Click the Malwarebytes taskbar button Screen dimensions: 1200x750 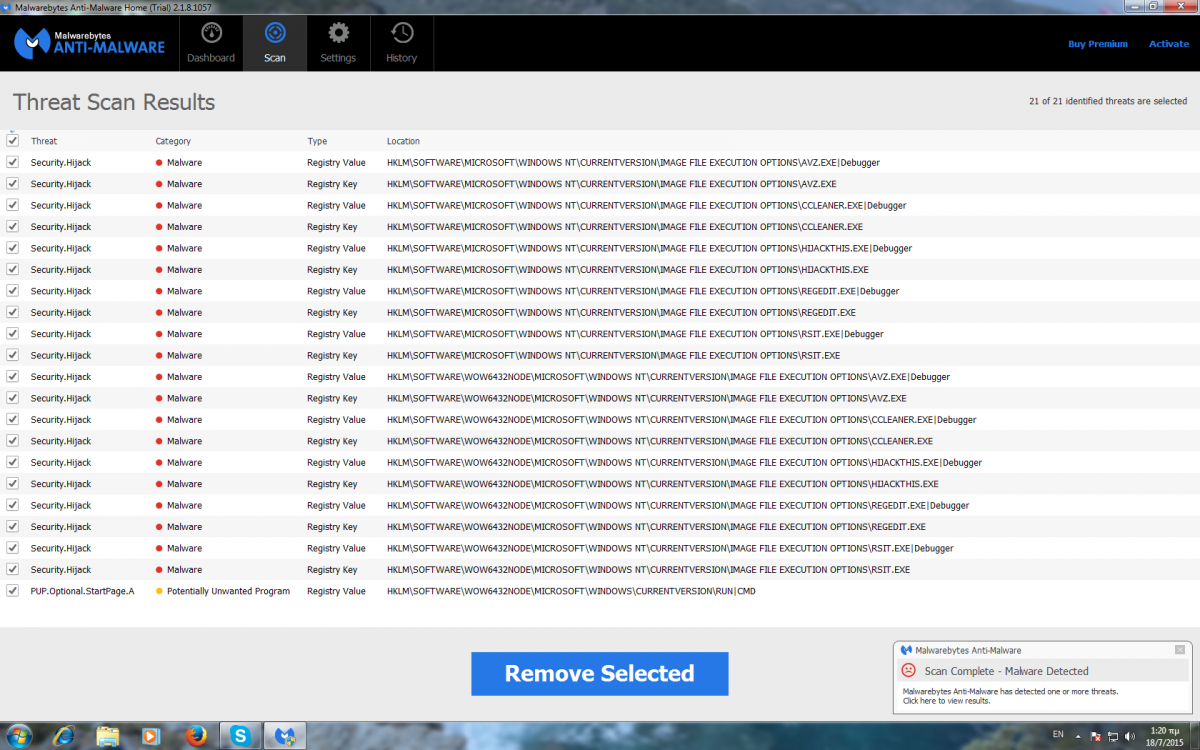coord(286,736)
